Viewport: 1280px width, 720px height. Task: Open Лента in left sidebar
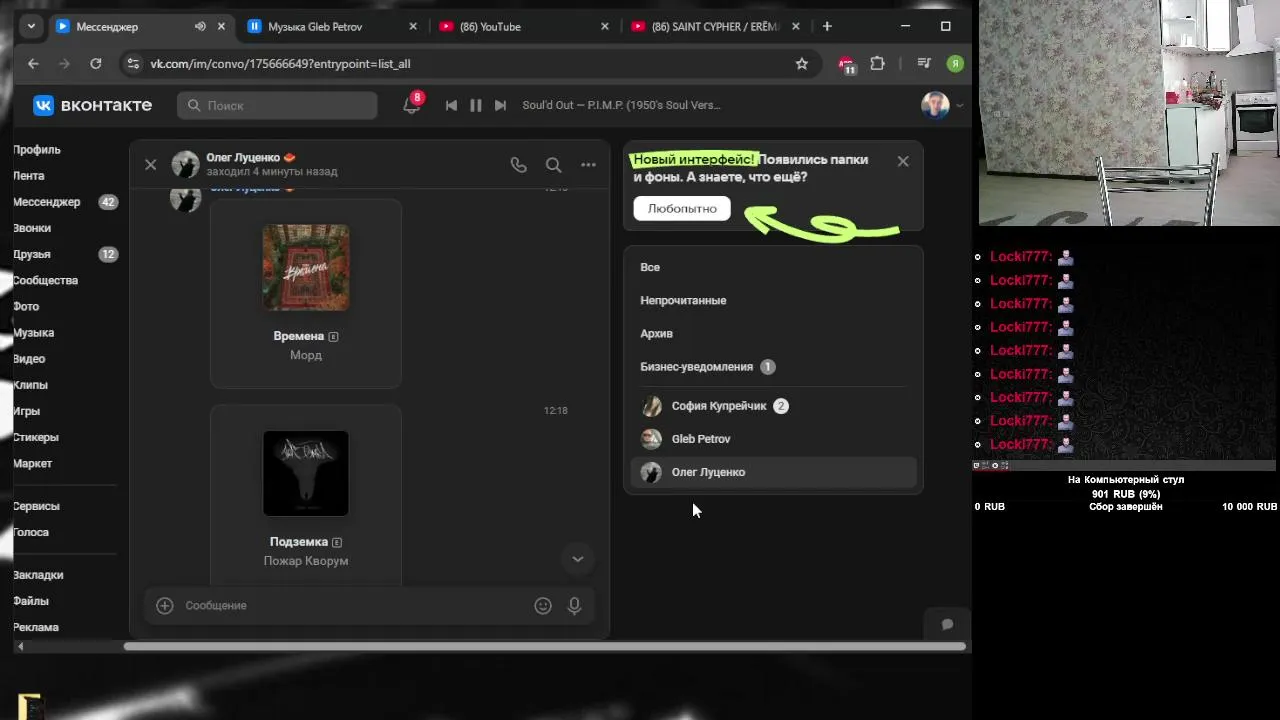click(29, 176)
